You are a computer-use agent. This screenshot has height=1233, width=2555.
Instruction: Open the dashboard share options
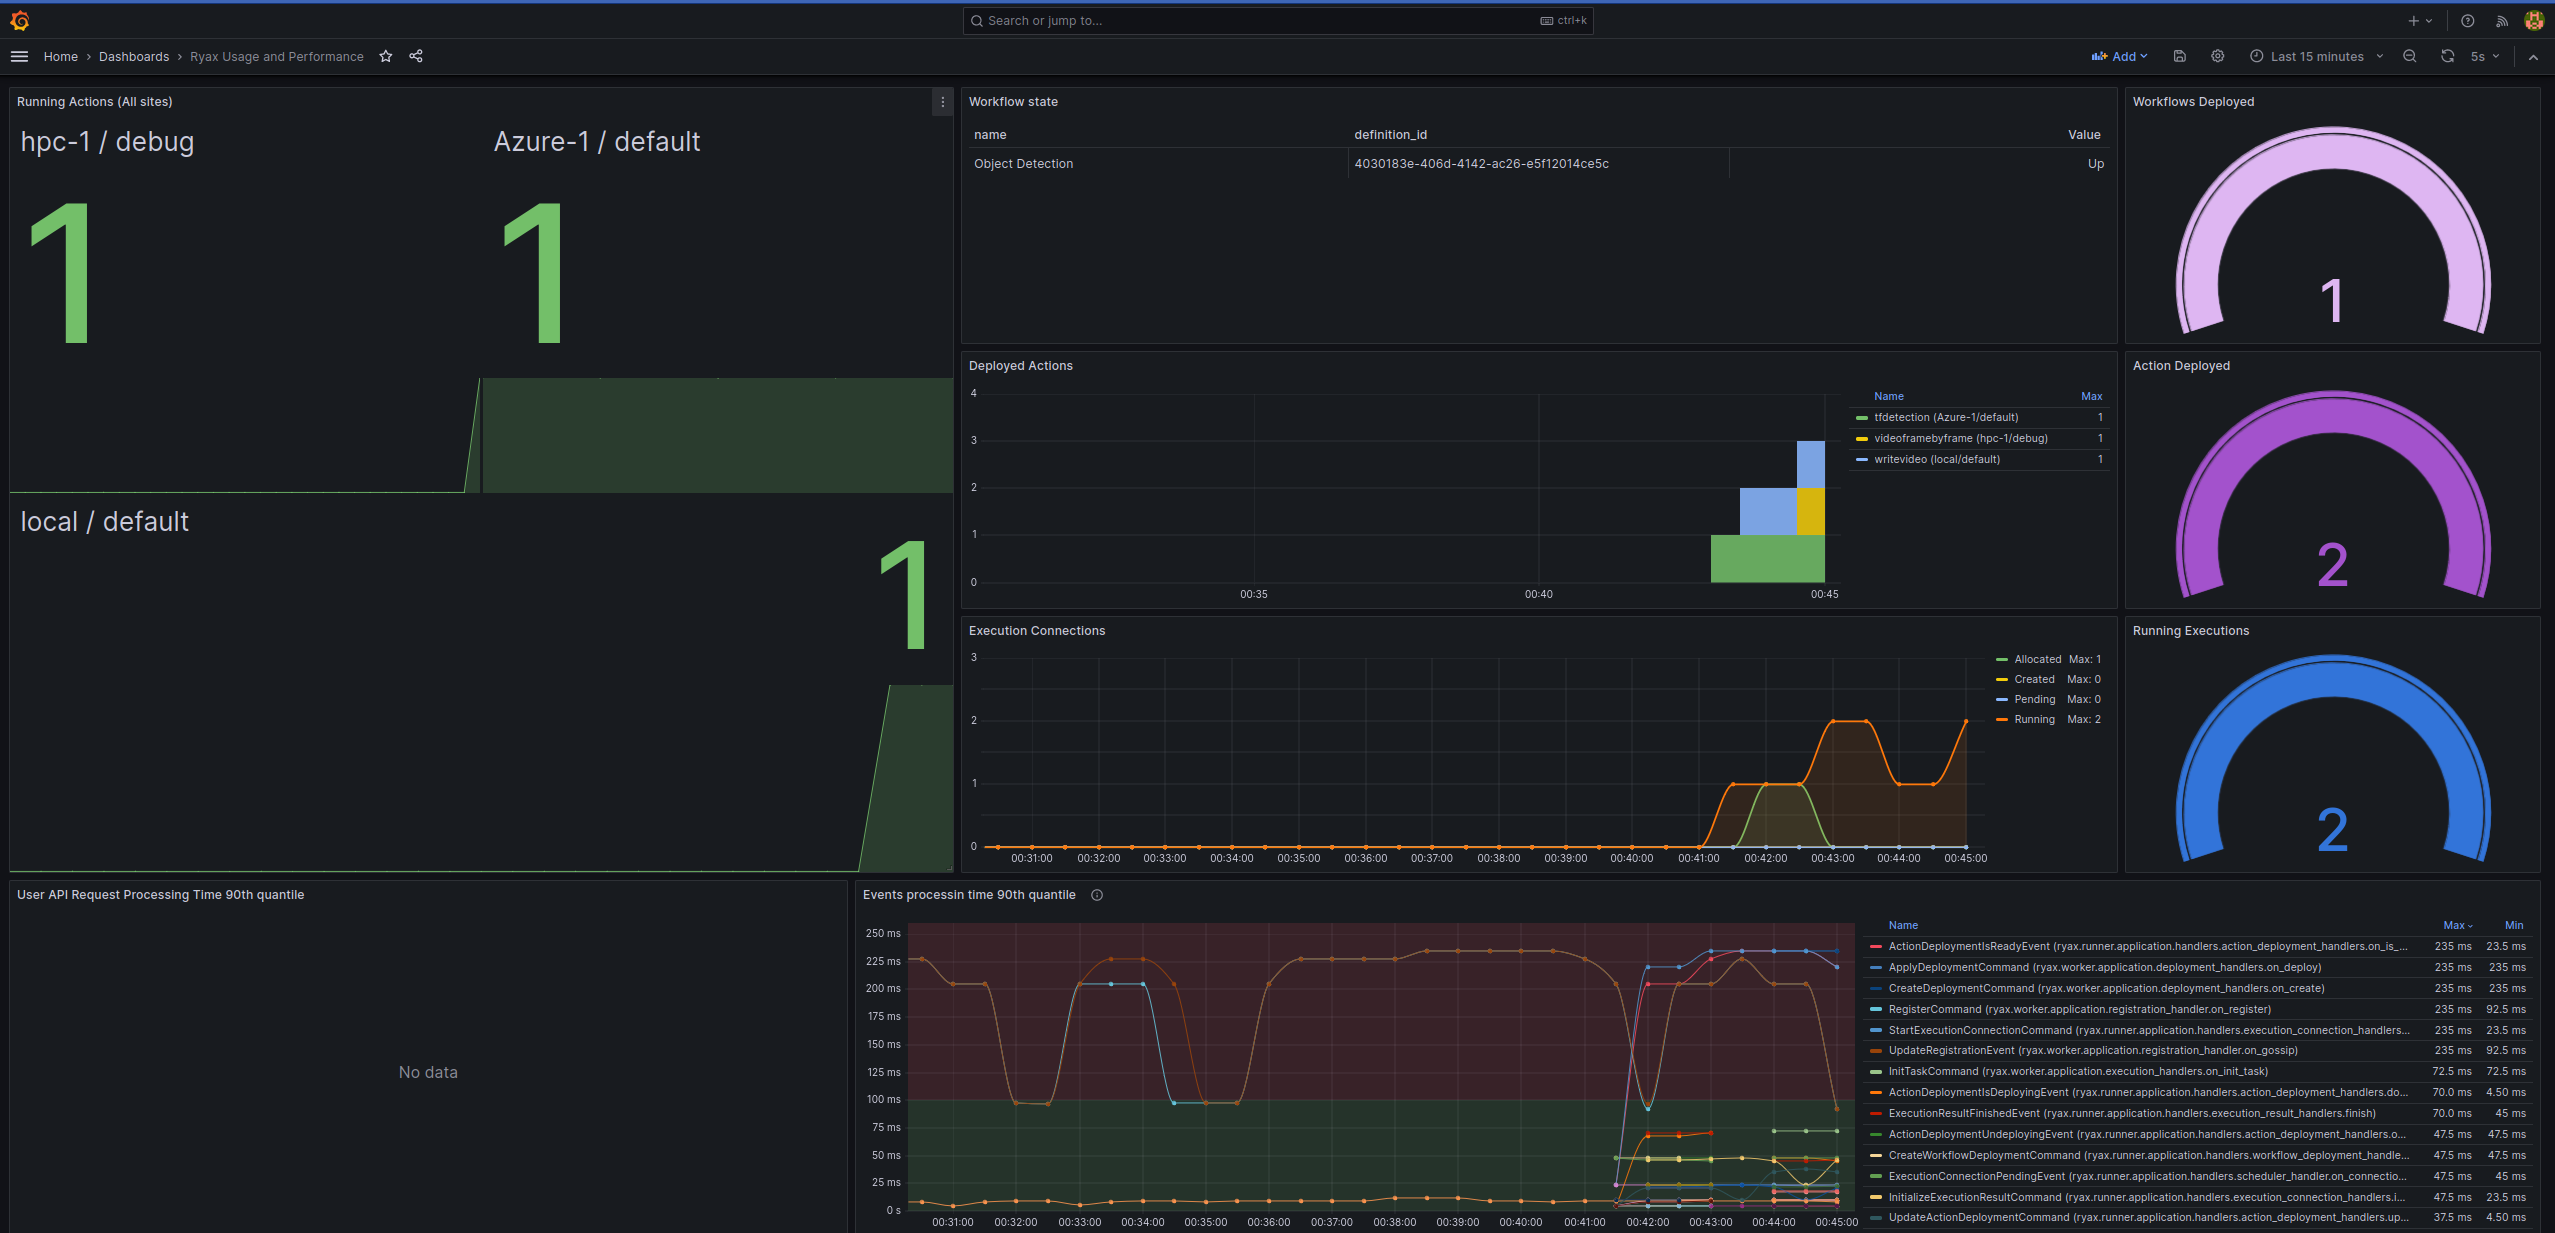point(416,57)
